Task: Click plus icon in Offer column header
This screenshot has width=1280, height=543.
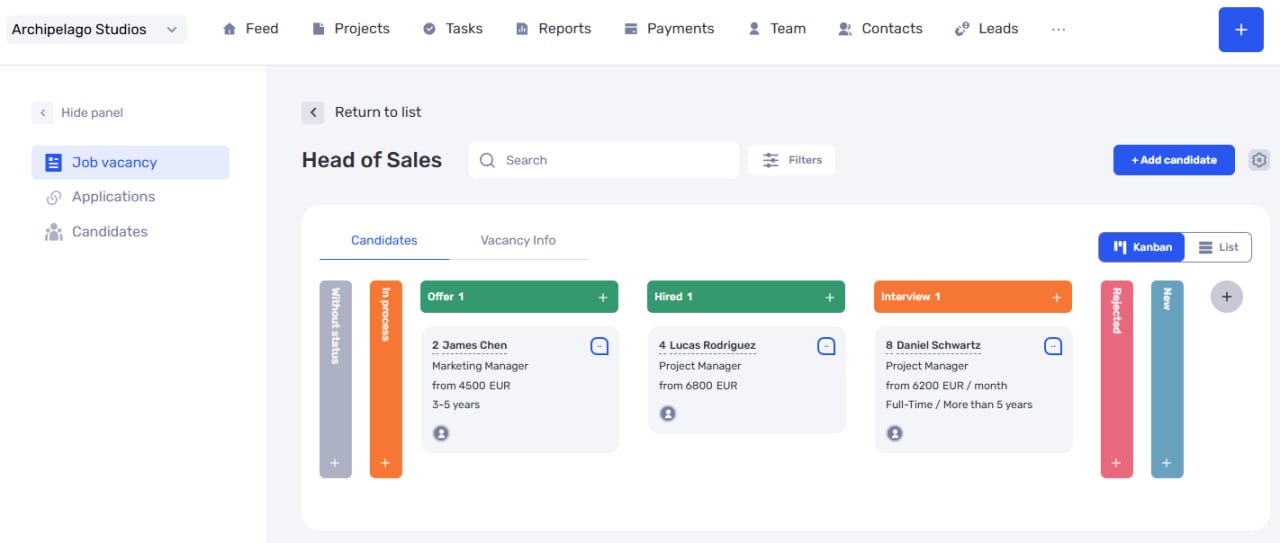Action: [x=602, y=297]
